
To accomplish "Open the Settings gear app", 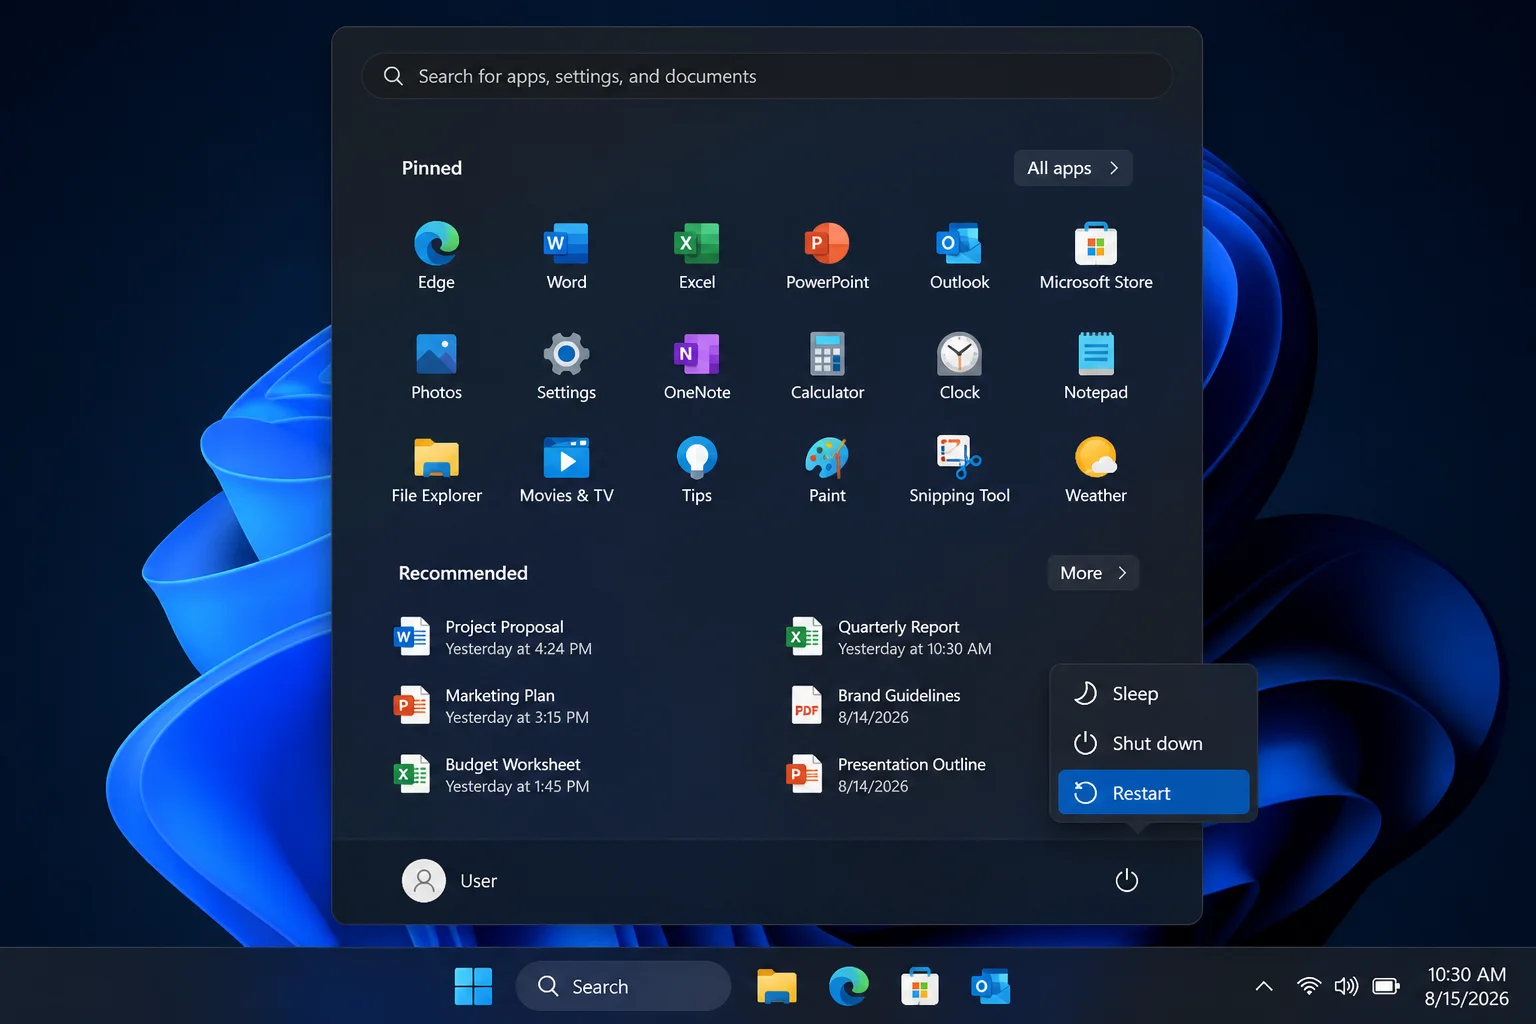I will pos(566,366).
